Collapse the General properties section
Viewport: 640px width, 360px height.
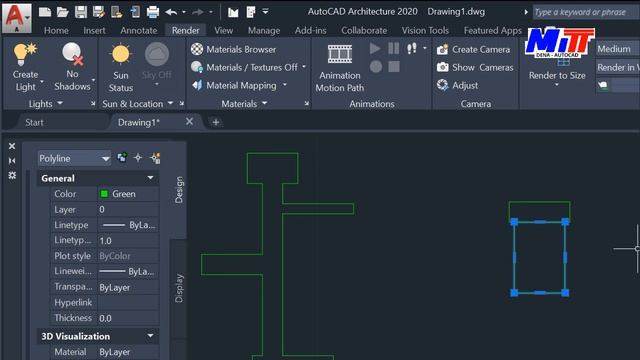click(x=150, y=178)
